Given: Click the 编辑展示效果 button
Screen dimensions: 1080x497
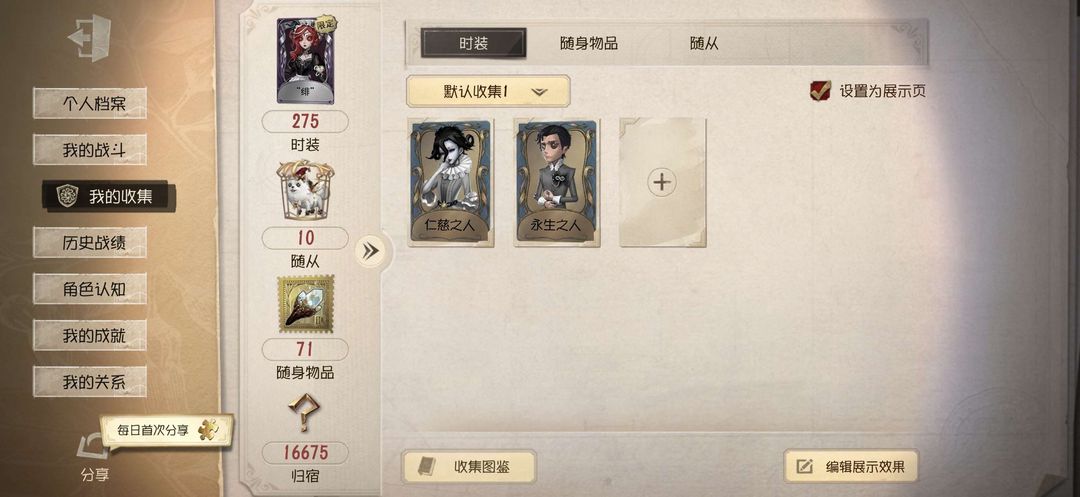Looking at the screenshot, I should (852, 467).
